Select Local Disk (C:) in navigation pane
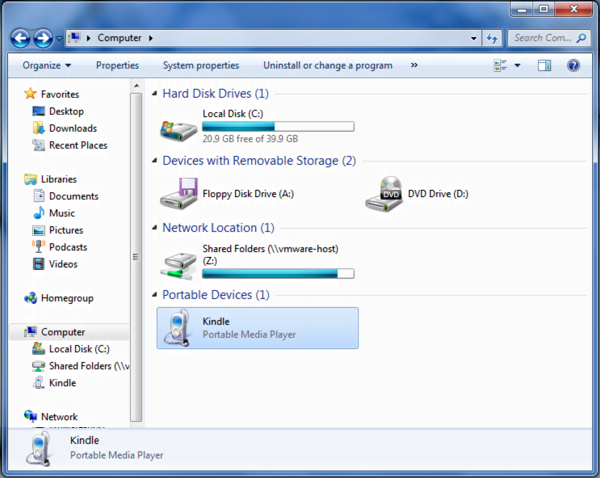 point(79,349)
